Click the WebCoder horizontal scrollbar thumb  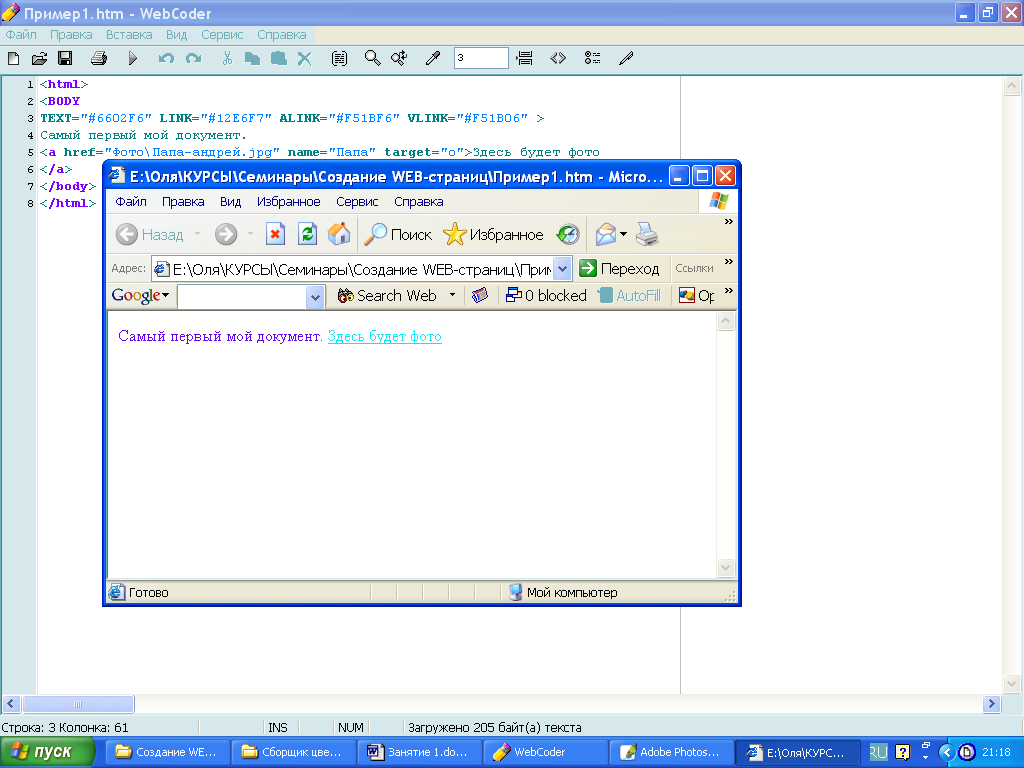point(78,704)
